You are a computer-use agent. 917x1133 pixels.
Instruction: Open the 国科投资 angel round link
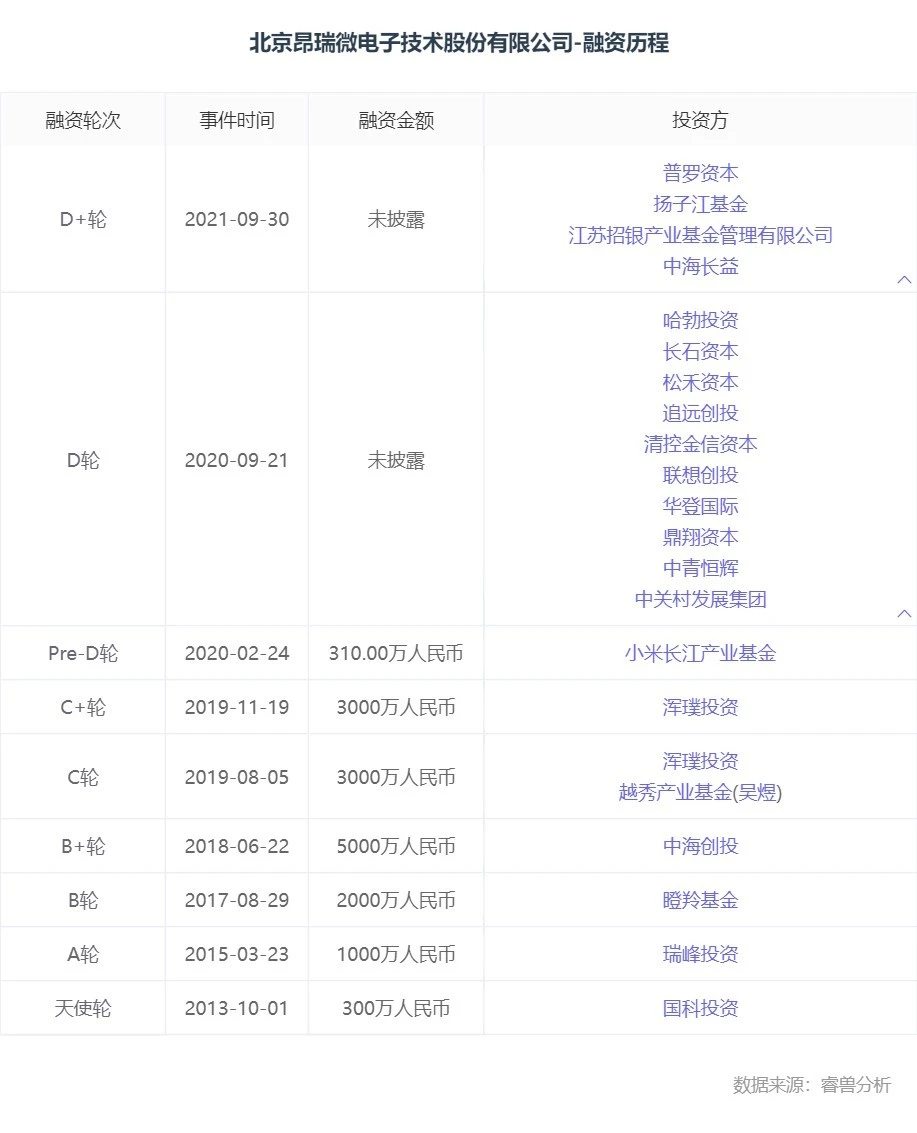click(700, 1008)
